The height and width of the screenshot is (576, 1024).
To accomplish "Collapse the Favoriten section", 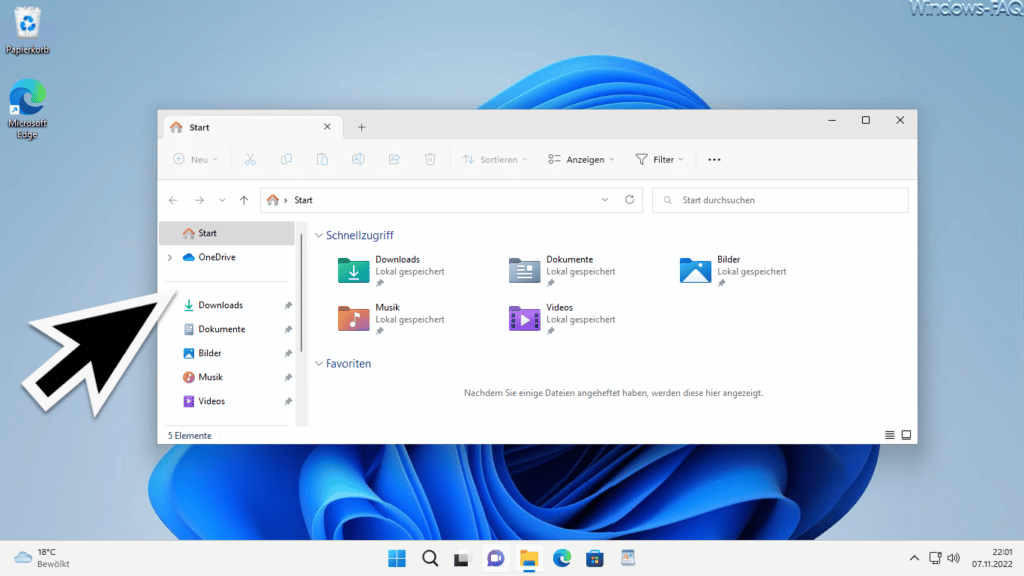I will [319, 364].
